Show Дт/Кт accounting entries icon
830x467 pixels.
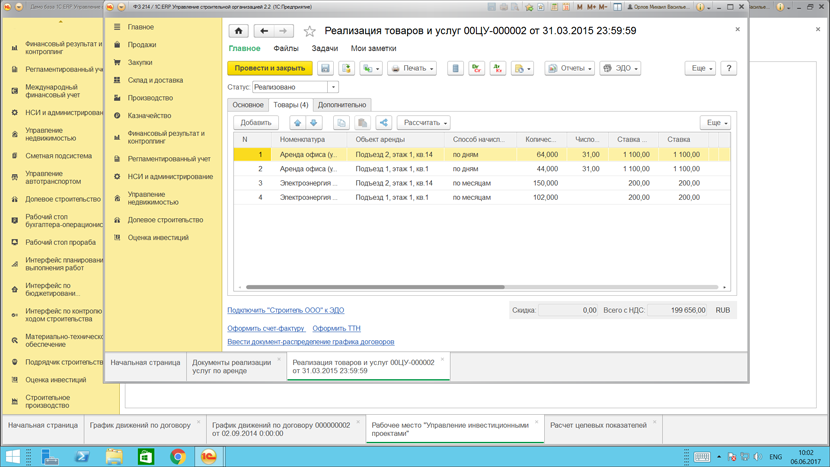coord(476,68)
